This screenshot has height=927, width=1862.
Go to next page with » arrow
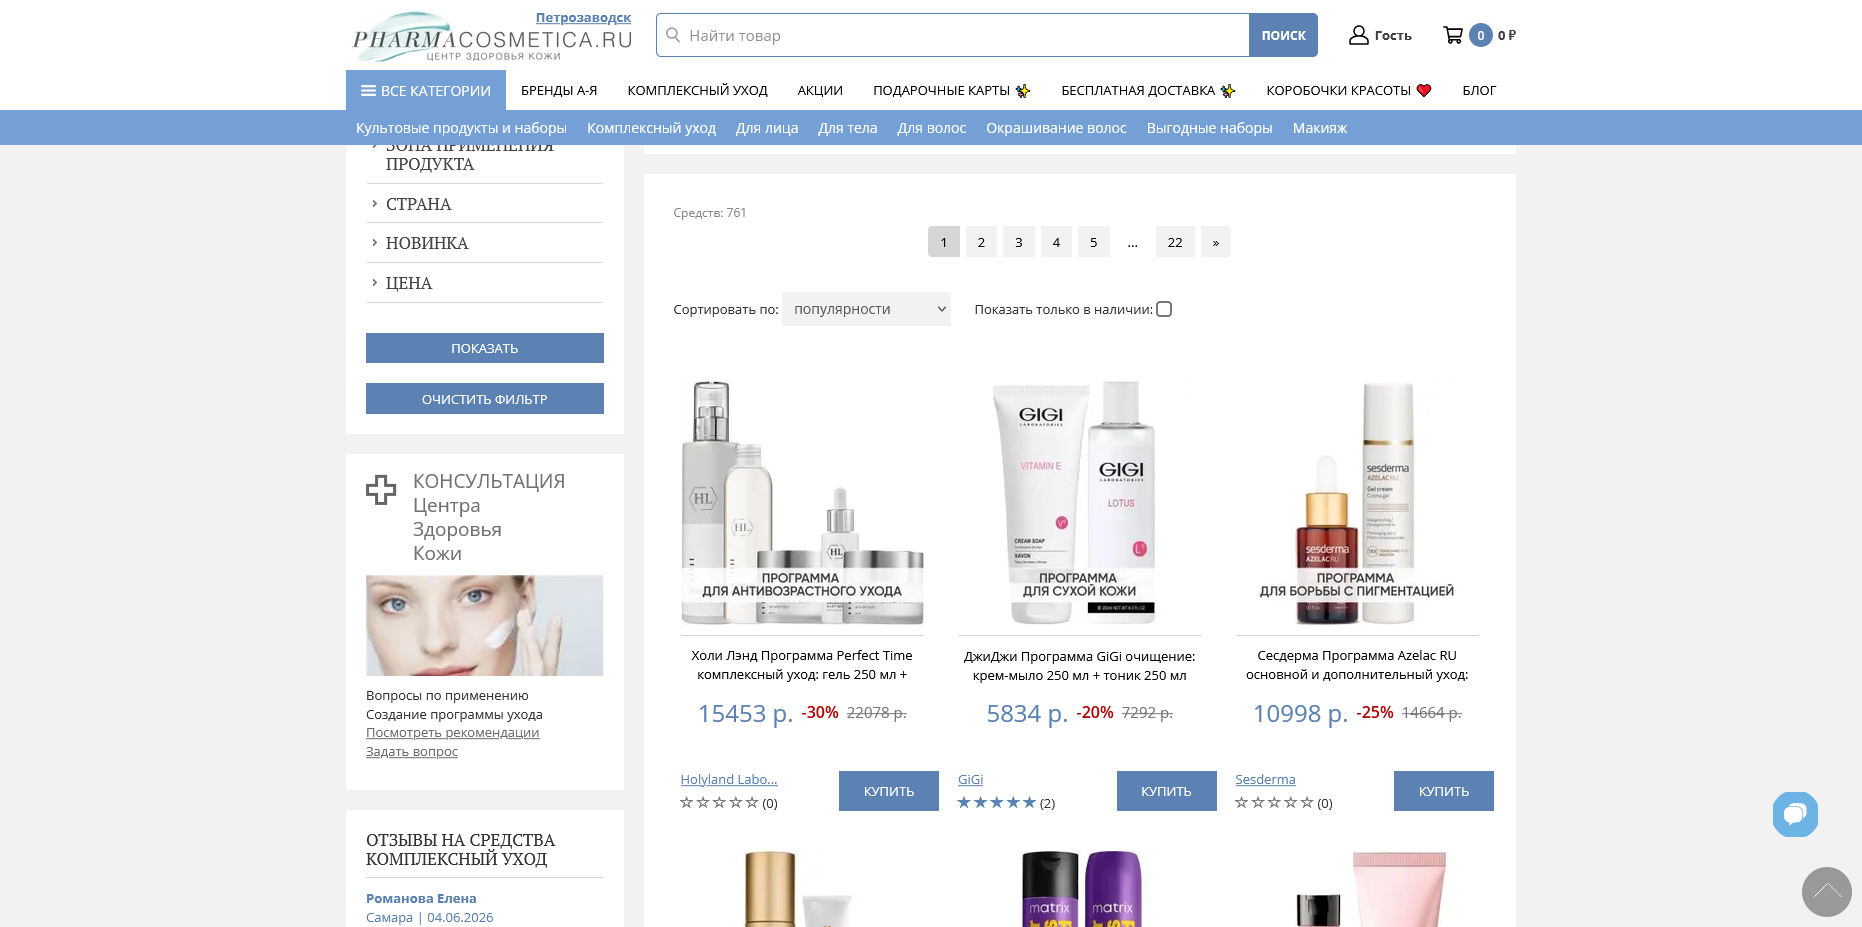pos(1215,242)
